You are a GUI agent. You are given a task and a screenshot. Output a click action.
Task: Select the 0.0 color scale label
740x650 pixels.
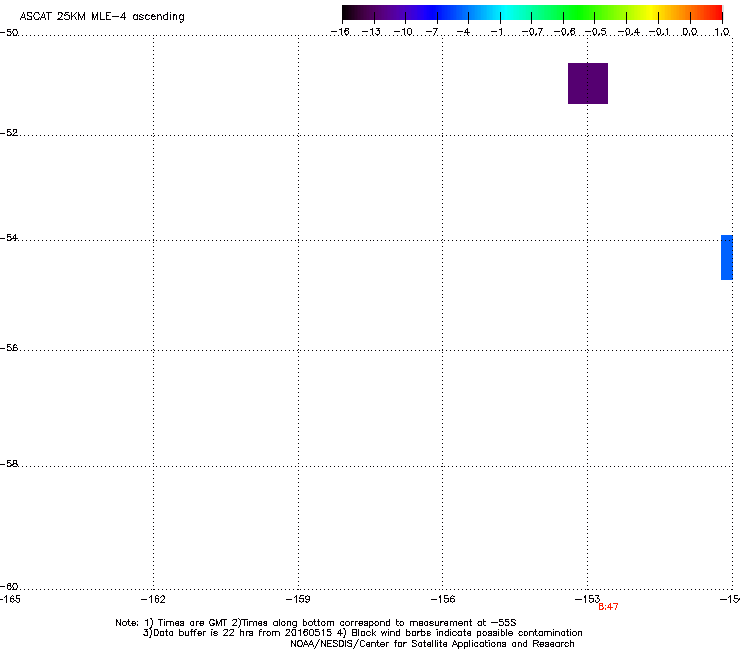(x=690, y=32)
